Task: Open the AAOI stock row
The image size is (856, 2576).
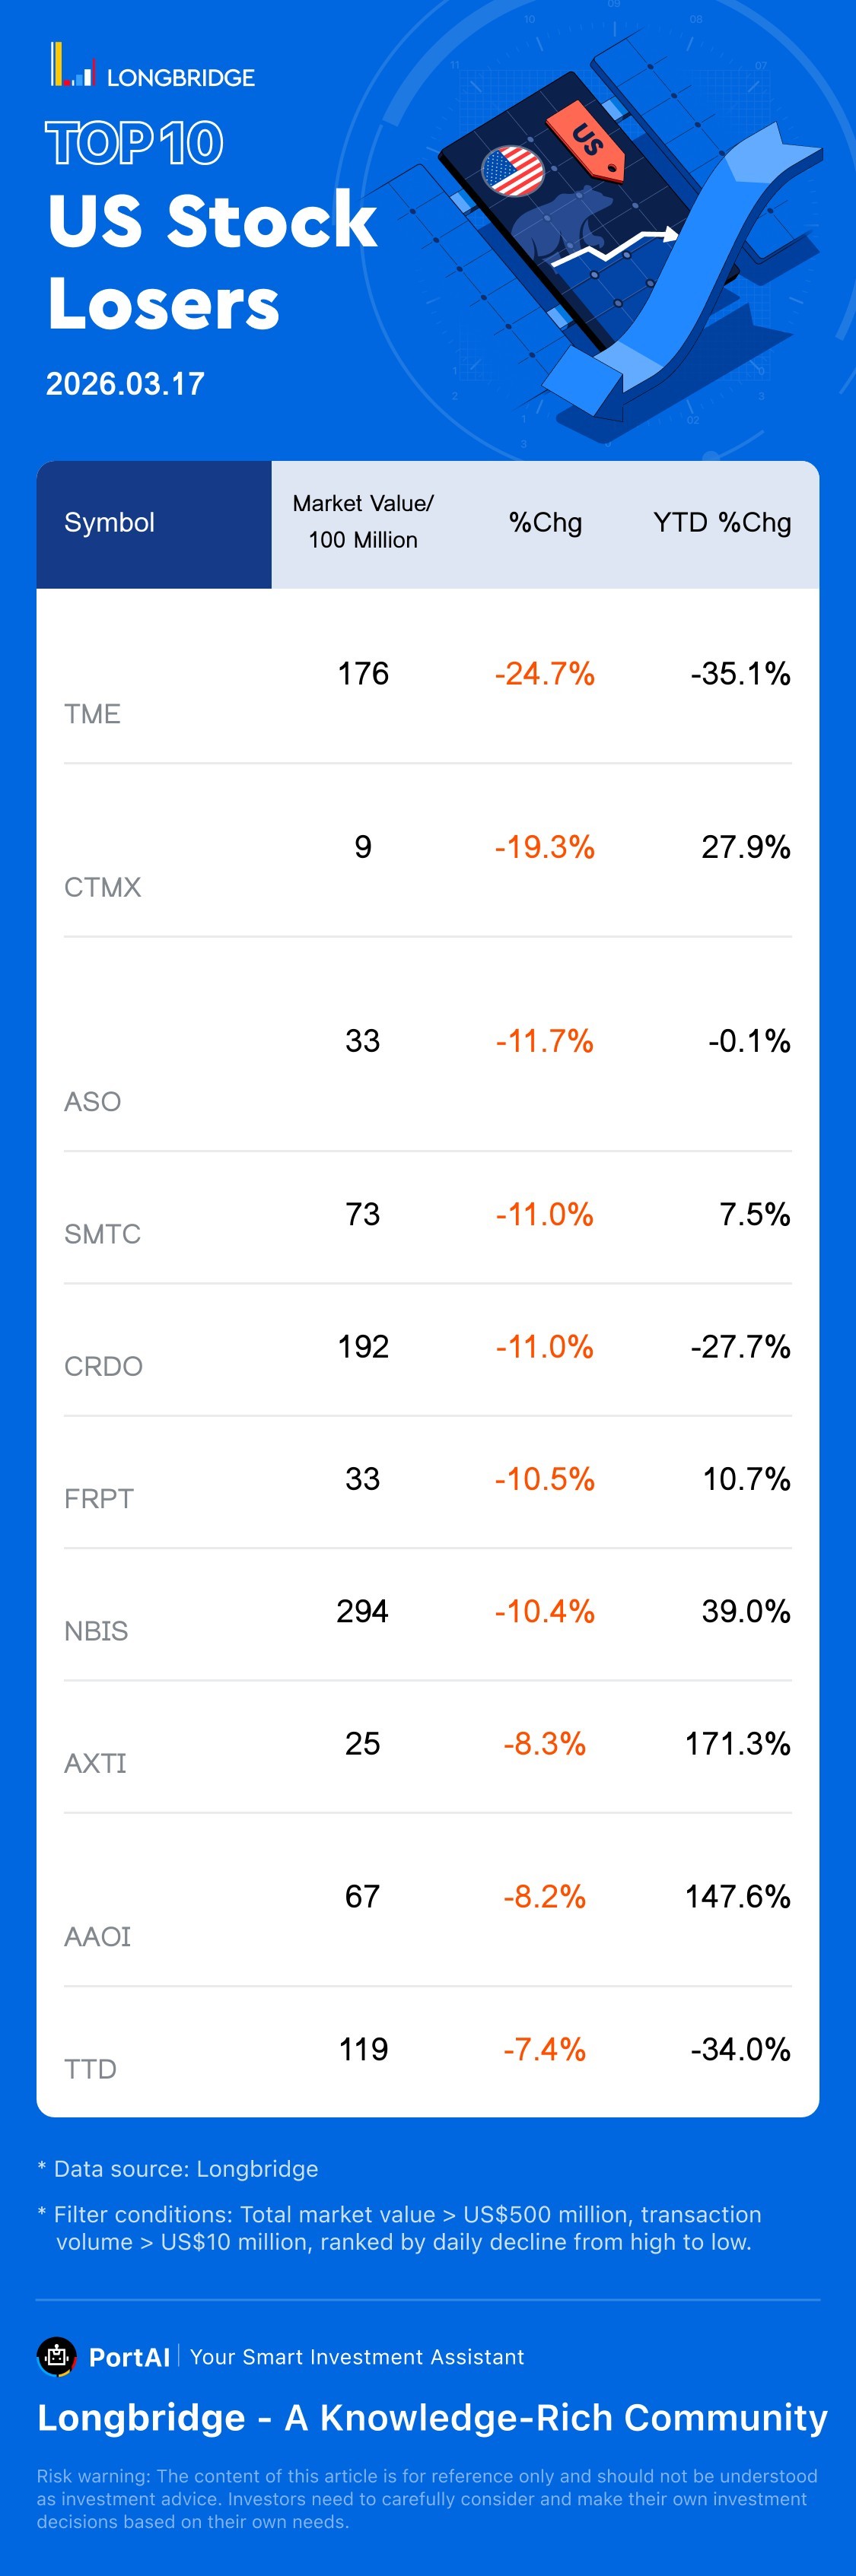Action: coord(97,1936)
